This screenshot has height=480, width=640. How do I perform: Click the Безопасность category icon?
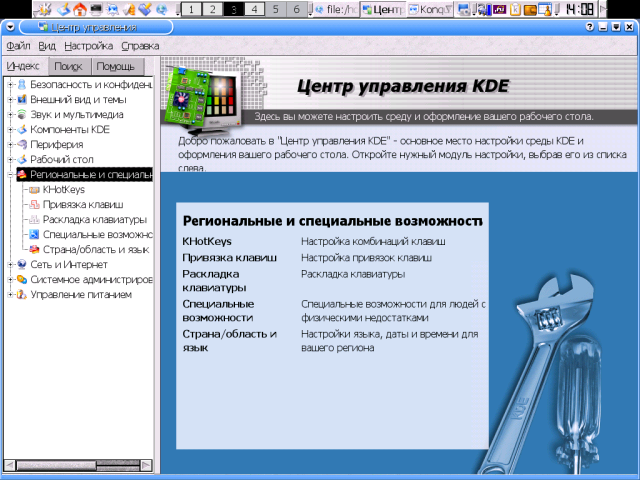[x=22, y=84]
